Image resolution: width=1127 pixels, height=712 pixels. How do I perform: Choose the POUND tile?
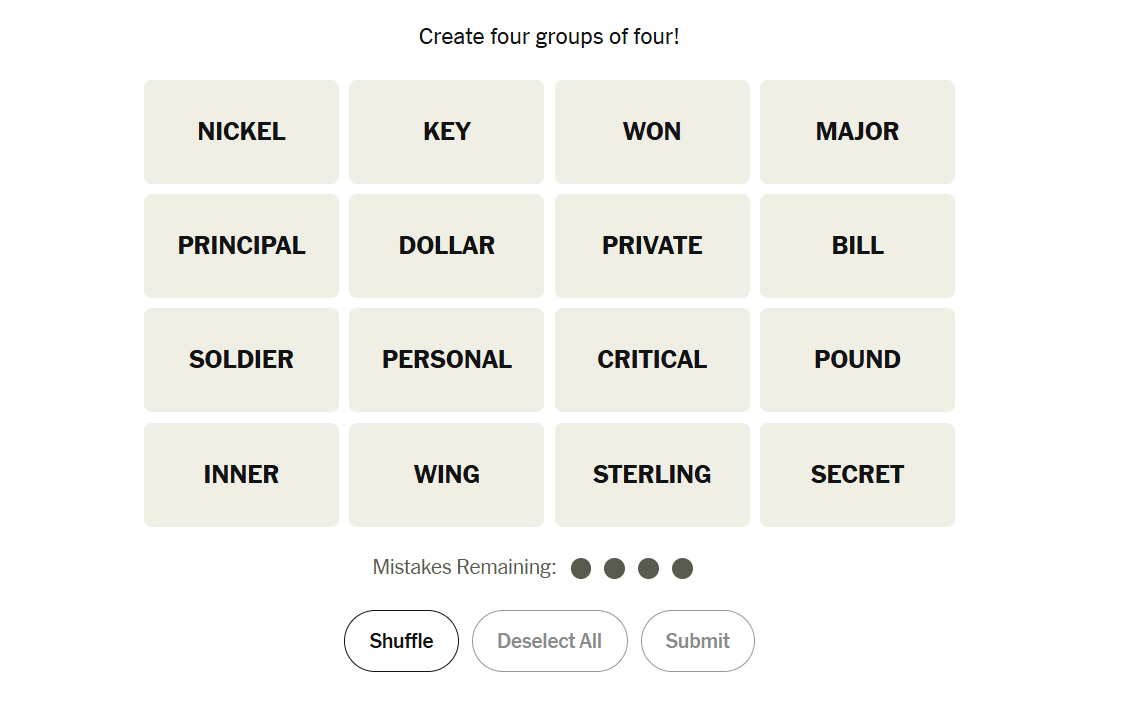857,360
